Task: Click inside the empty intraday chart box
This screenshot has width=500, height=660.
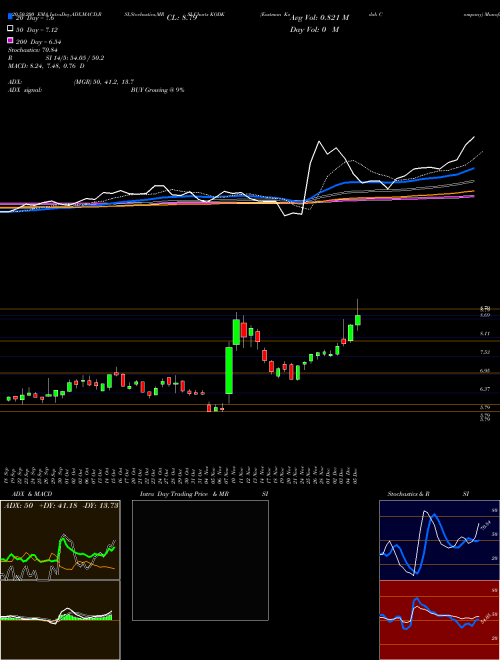Action: pos(200,560)
